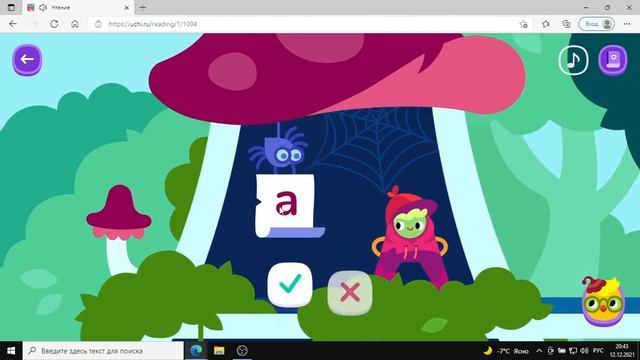Open network status tray icon

pos(573,351)
